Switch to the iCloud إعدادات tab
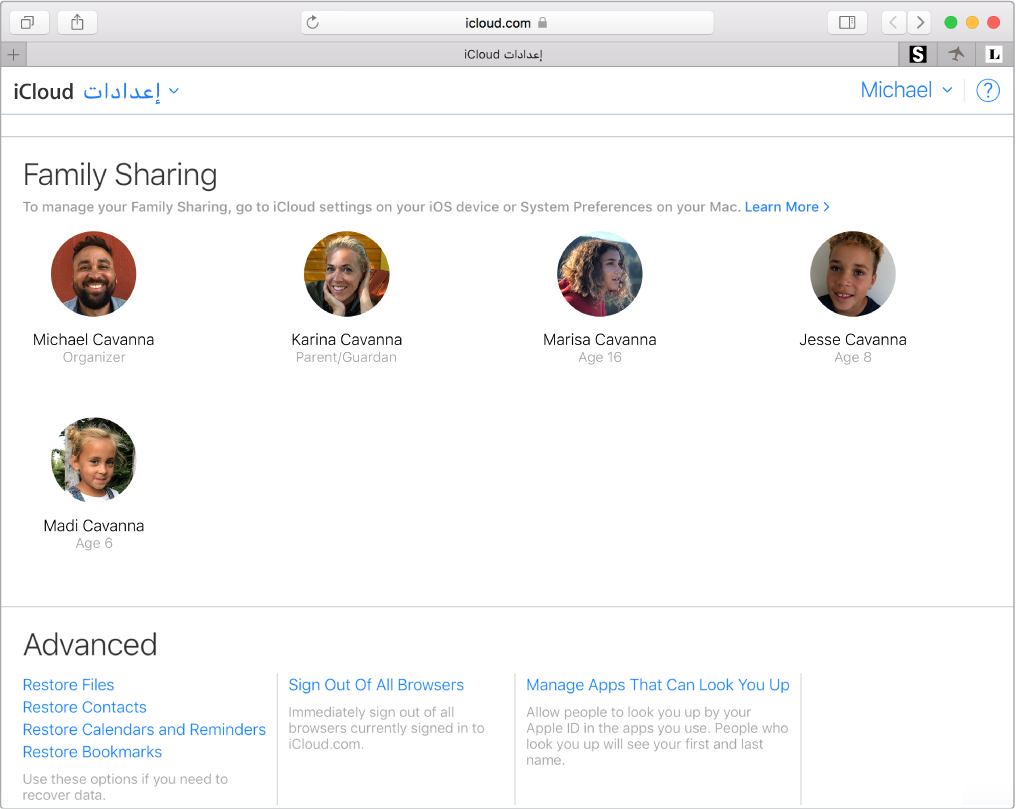 click(x=502, y=54)
